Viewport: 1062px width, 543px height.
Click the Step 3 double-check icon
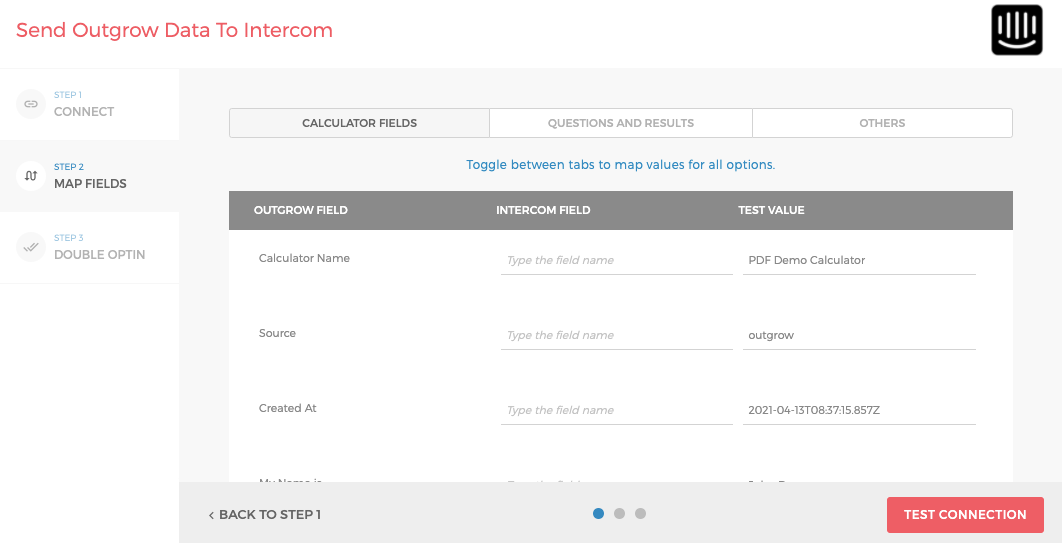[30, 247]
